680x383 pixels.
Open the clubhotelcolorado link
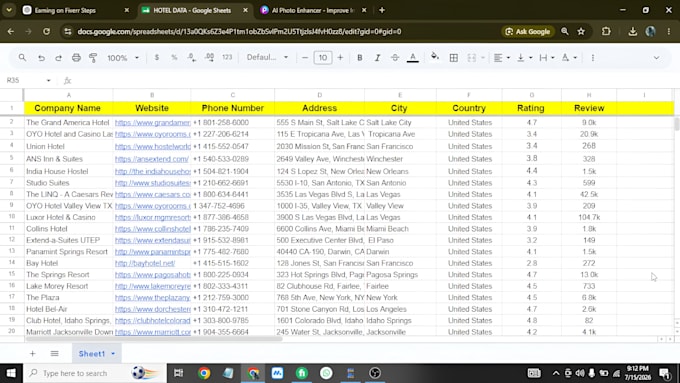coord(153,321)
